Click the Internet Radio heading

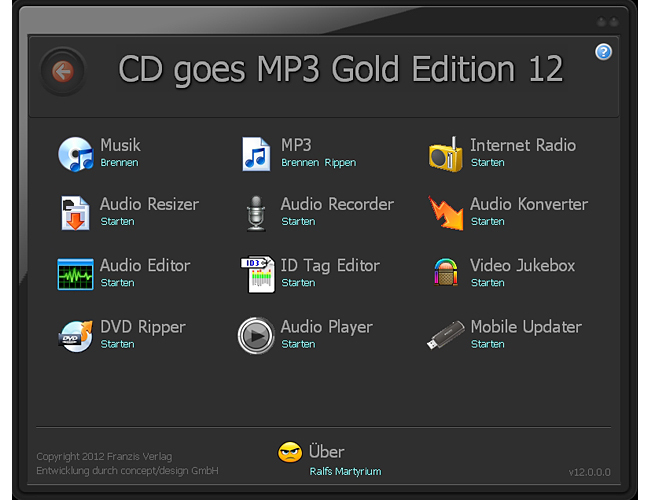pyautogui.click(x=523, y=145)
